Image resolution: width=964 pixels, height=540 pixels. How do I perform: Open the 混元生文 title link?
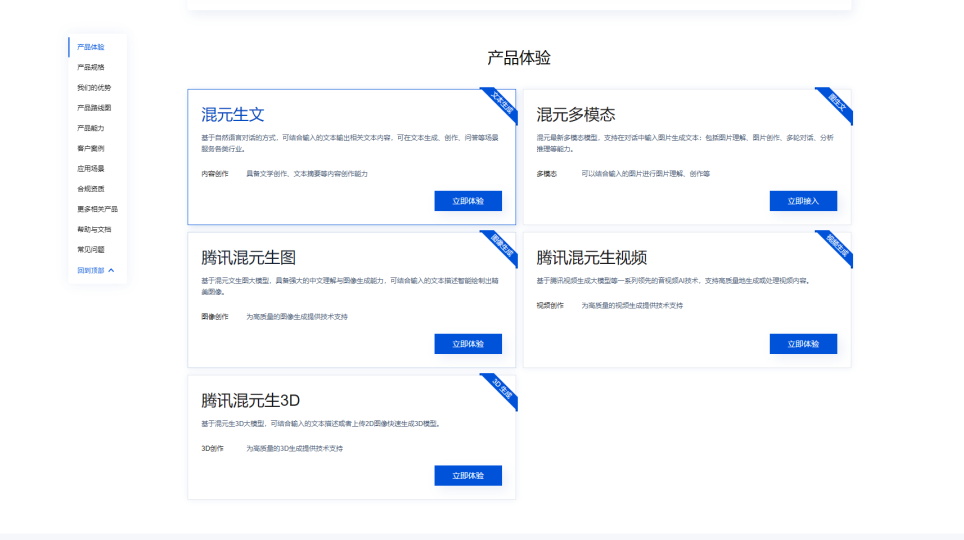pos(232,114)
